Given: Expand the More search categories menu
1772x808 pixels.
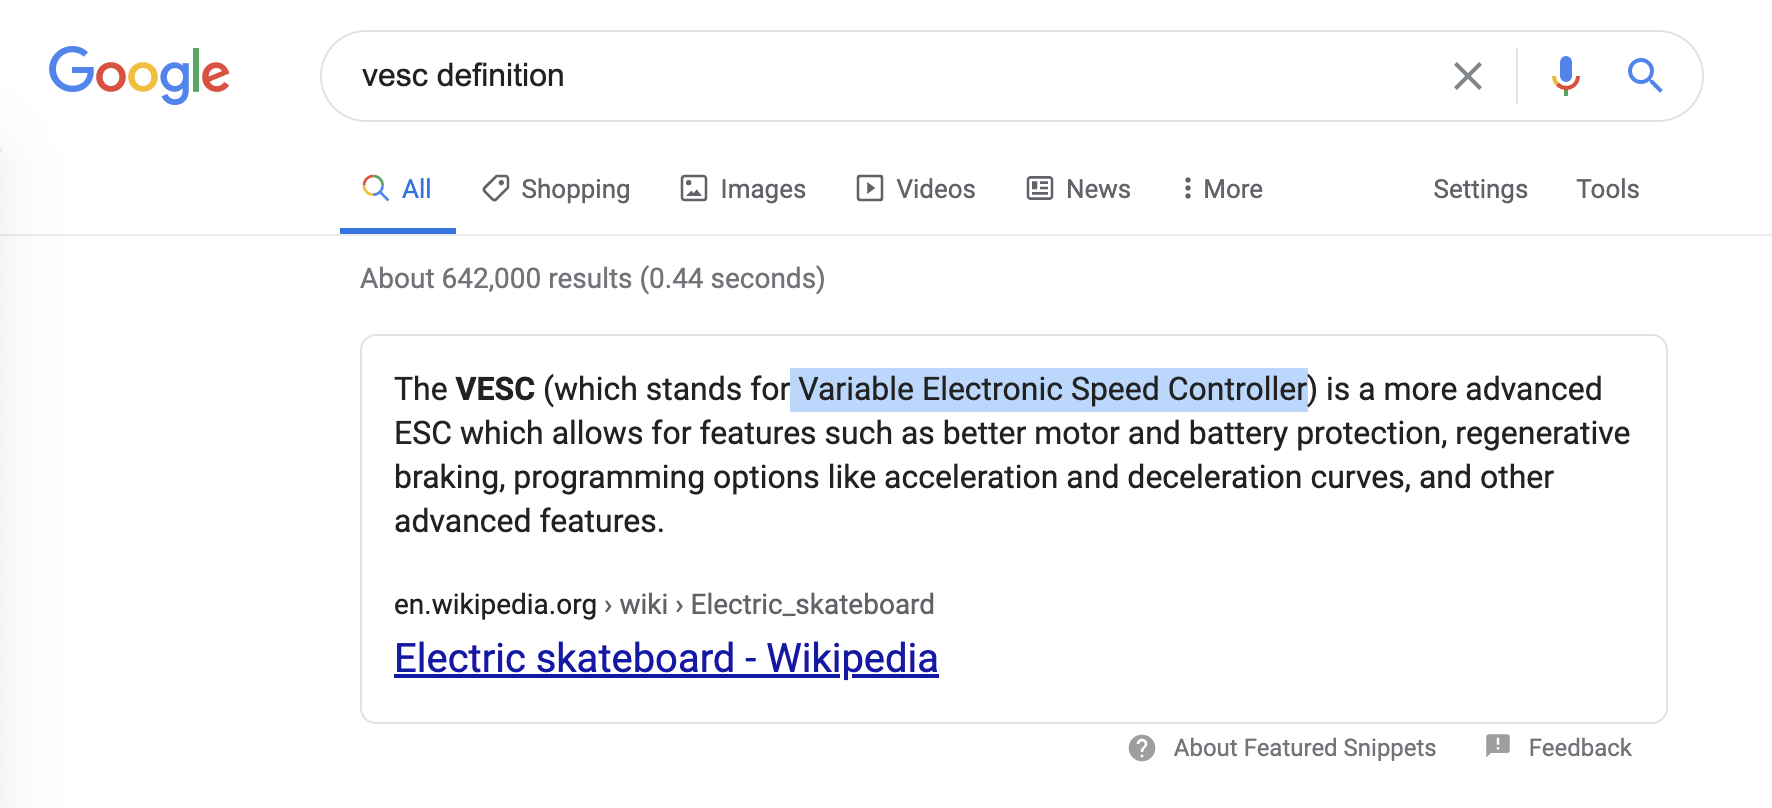Looking at the screenshot, I should pos(1222,189).
